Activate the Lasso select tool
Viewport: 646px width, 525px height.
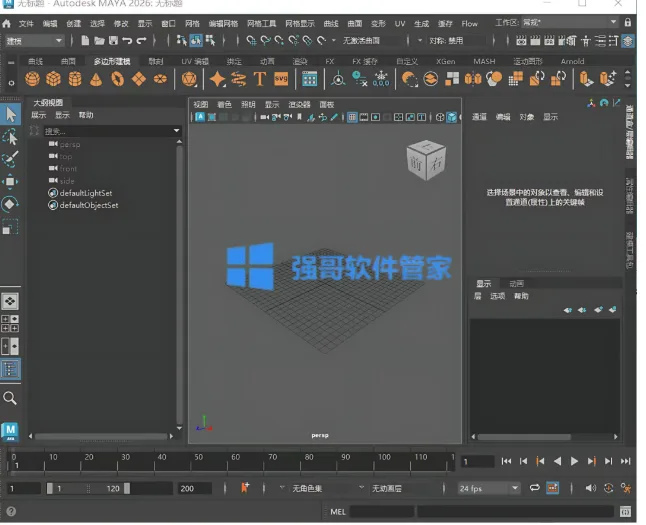pos(11,137)
